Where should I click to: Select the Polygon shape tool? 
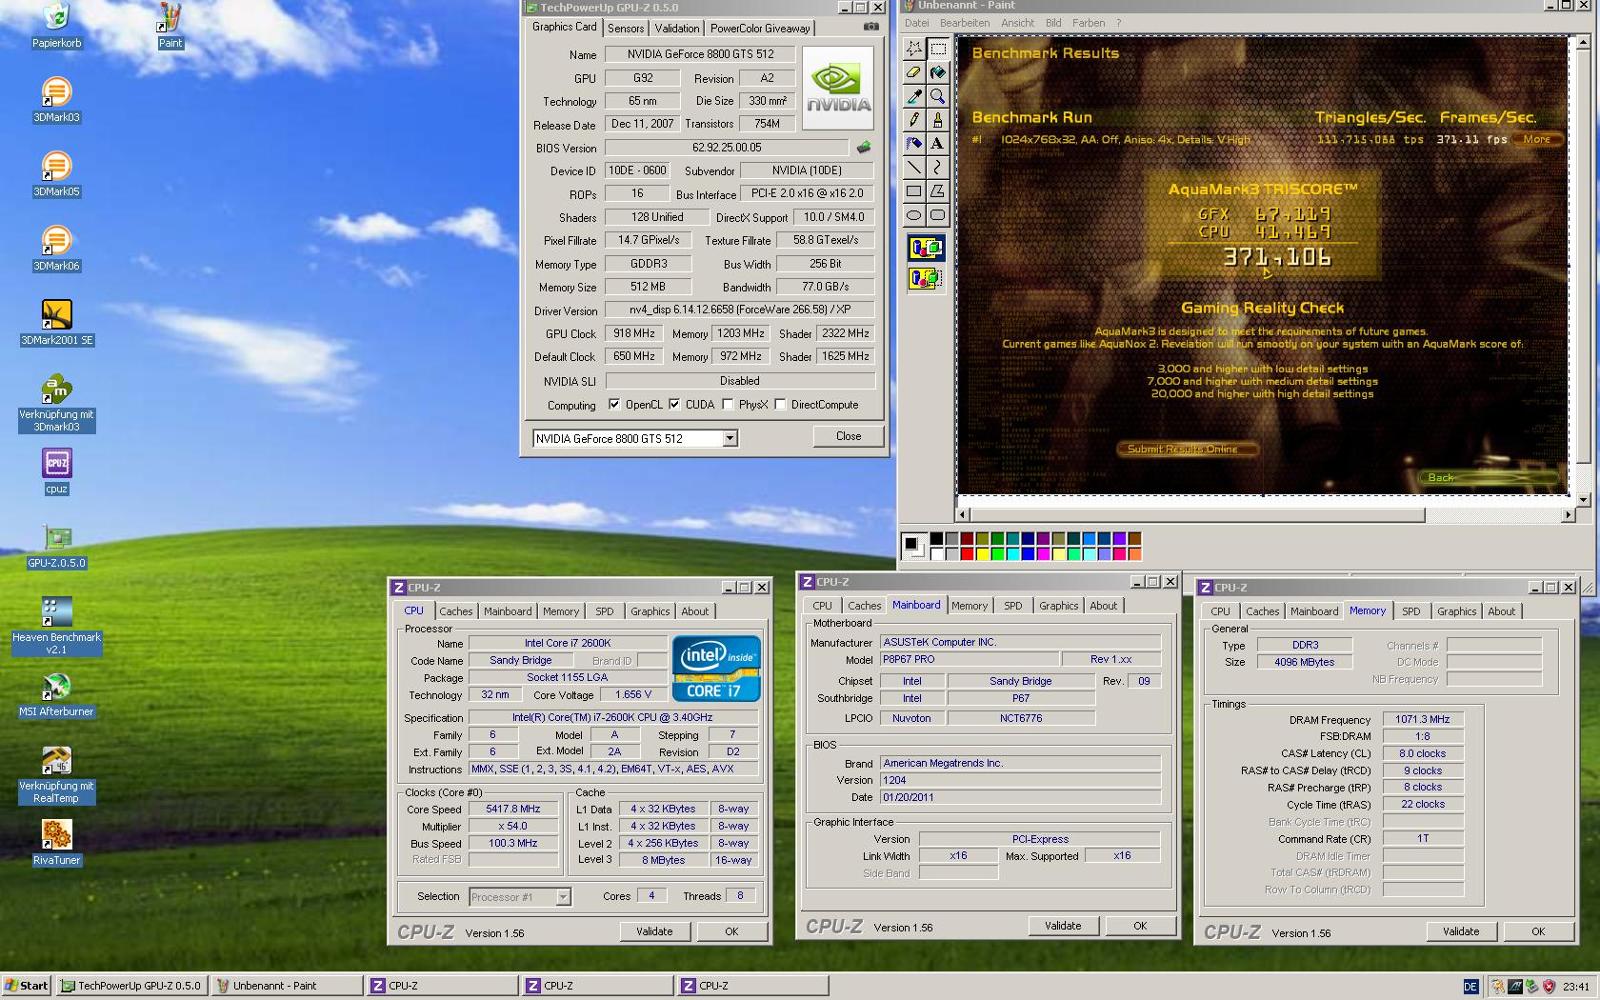click(938, 192)
